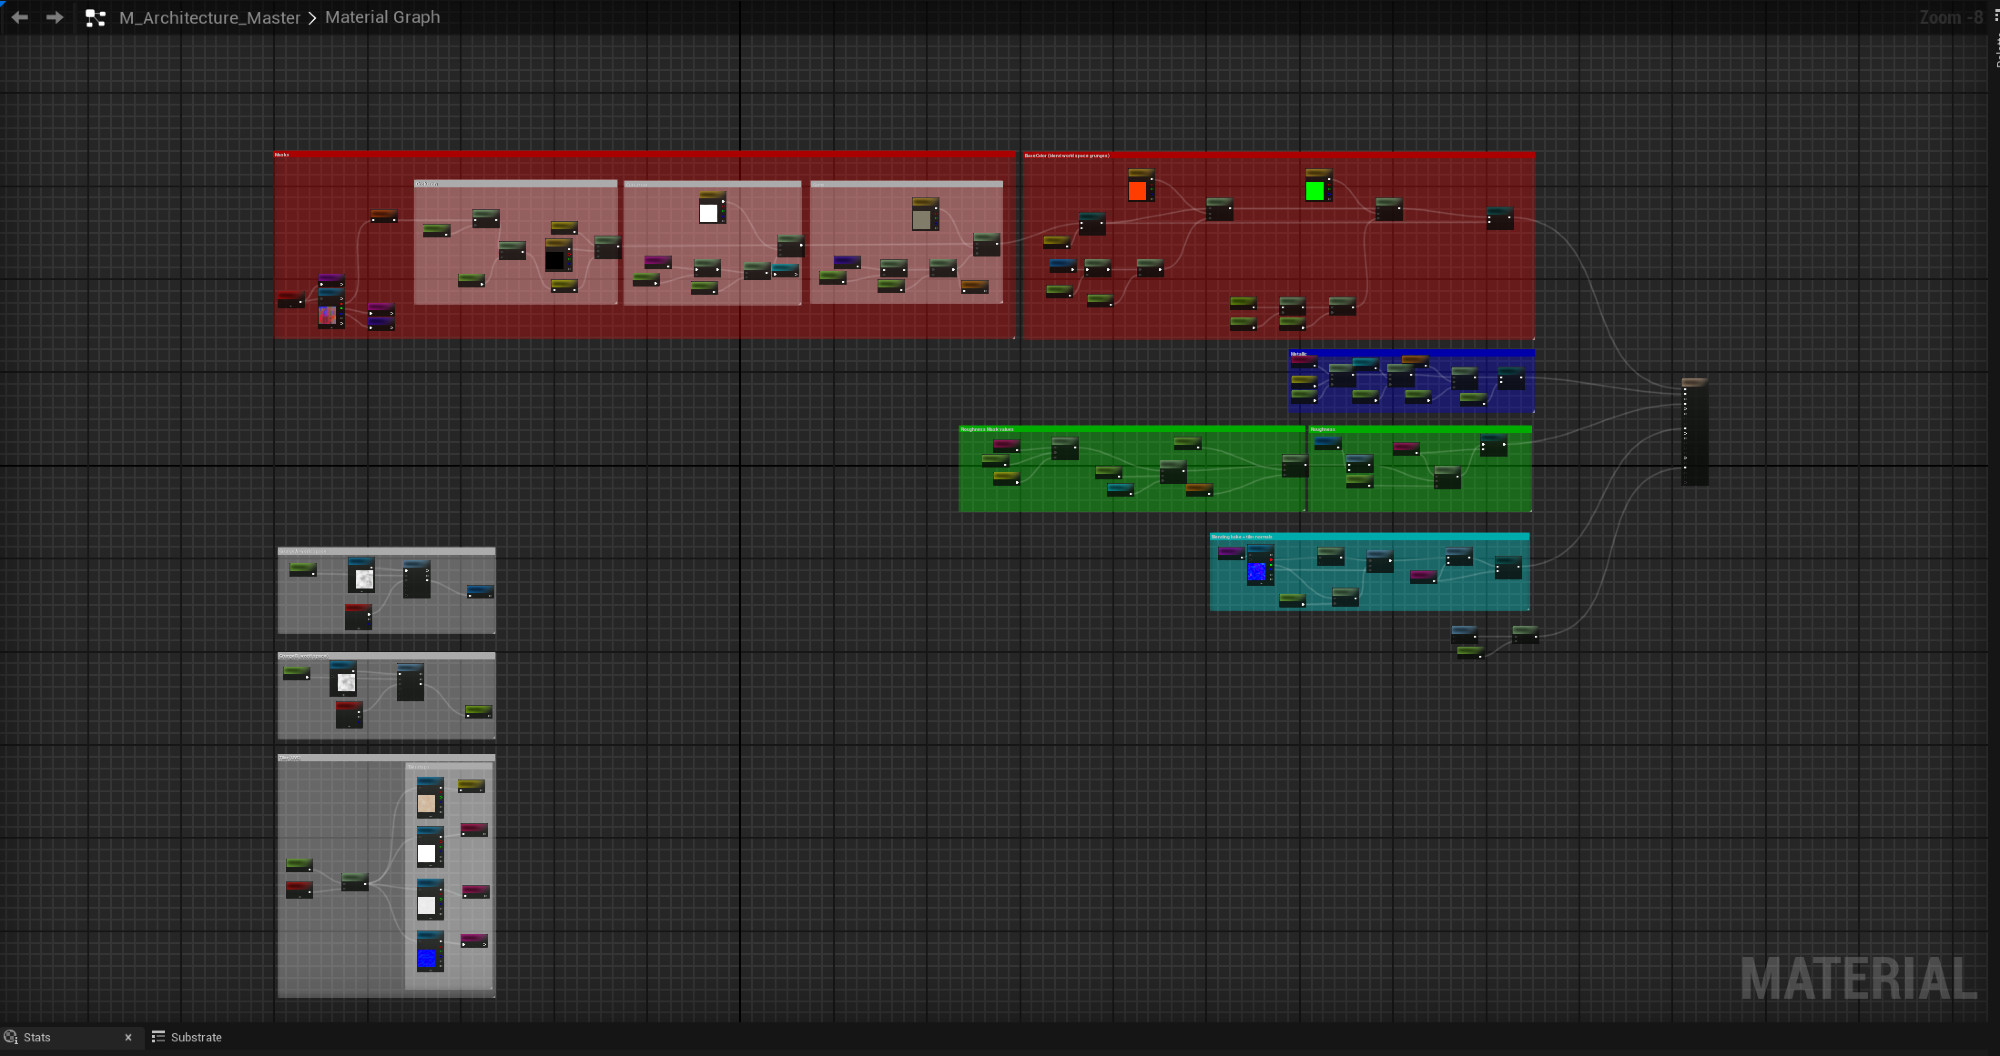Image resolution: width=2000 pixels, height=1056 pixels.
Task: Select the orange color constant node
Action: coord(1138,189)
